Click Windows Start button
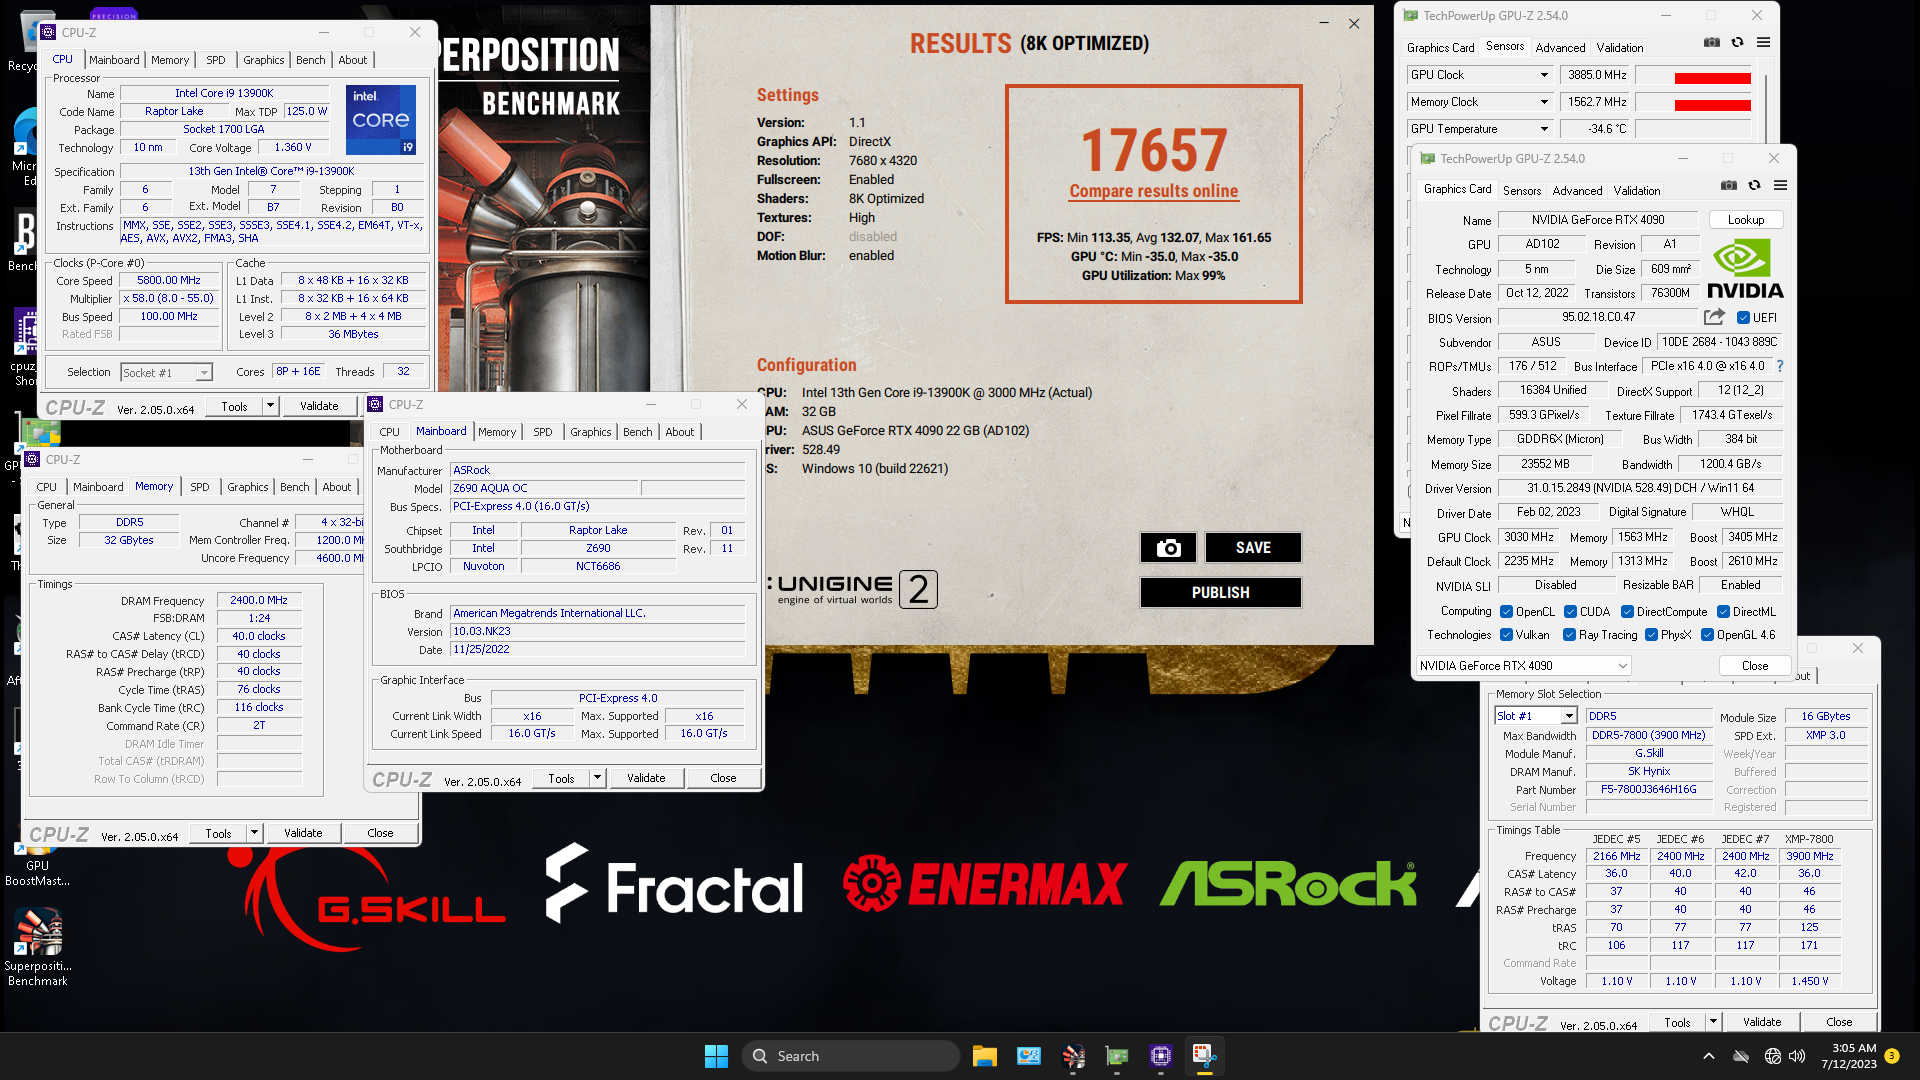 tap(716, 1056)
